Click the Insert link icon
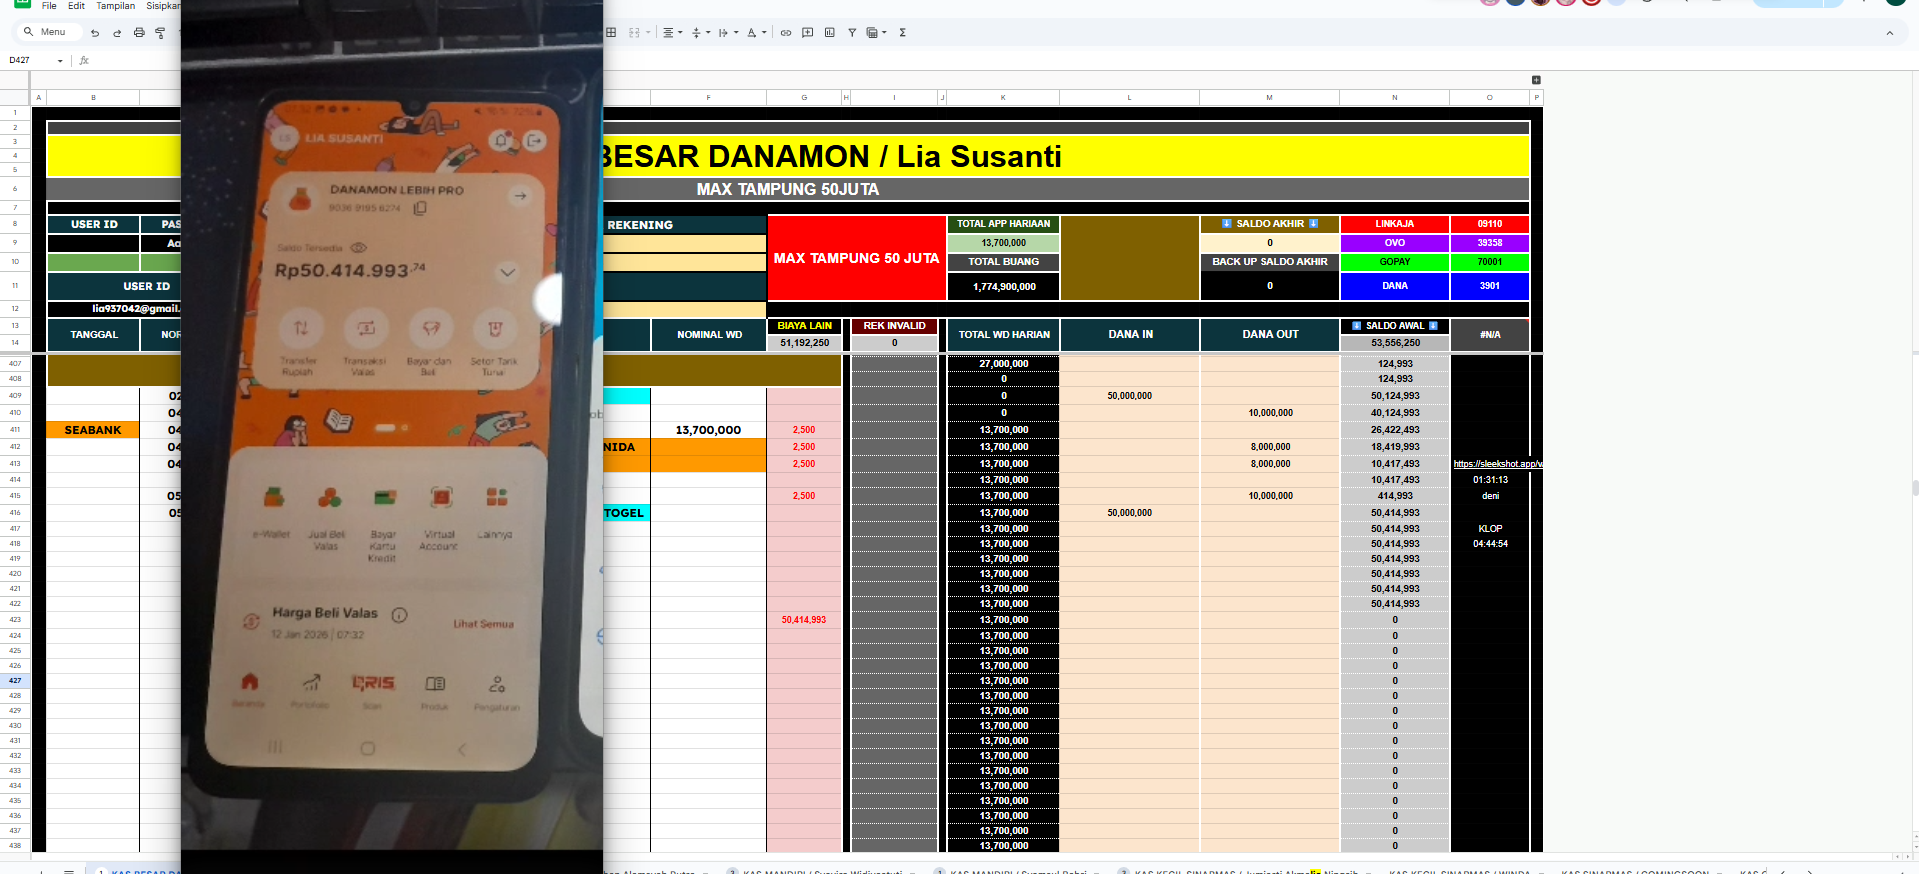Viewport: 1919px width, 874px height. [786, 33]
